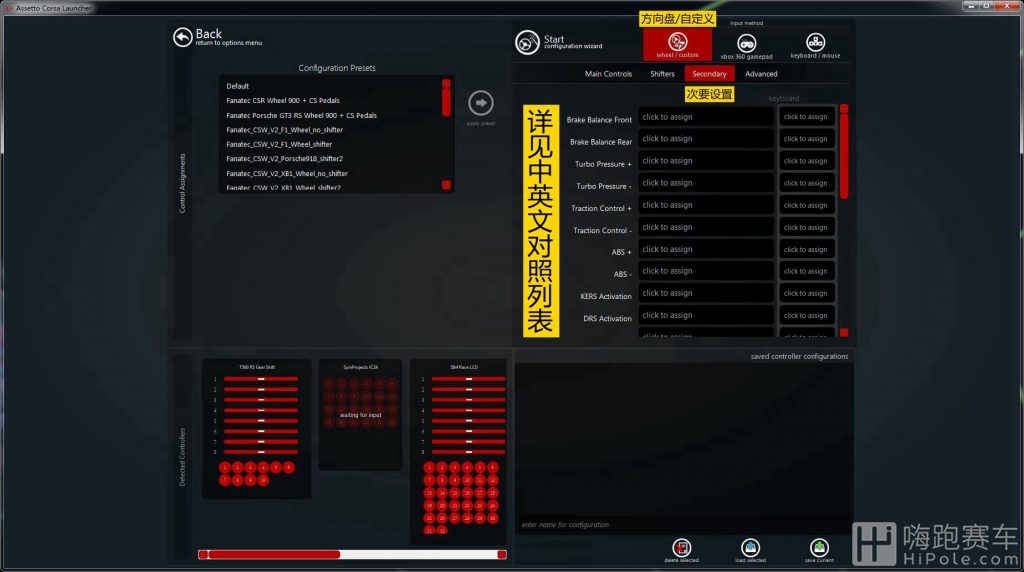Click detected controllers horizontal scrollbar thumb
The height and width of the screenshot is (572, 1024).
coord(274,554)
